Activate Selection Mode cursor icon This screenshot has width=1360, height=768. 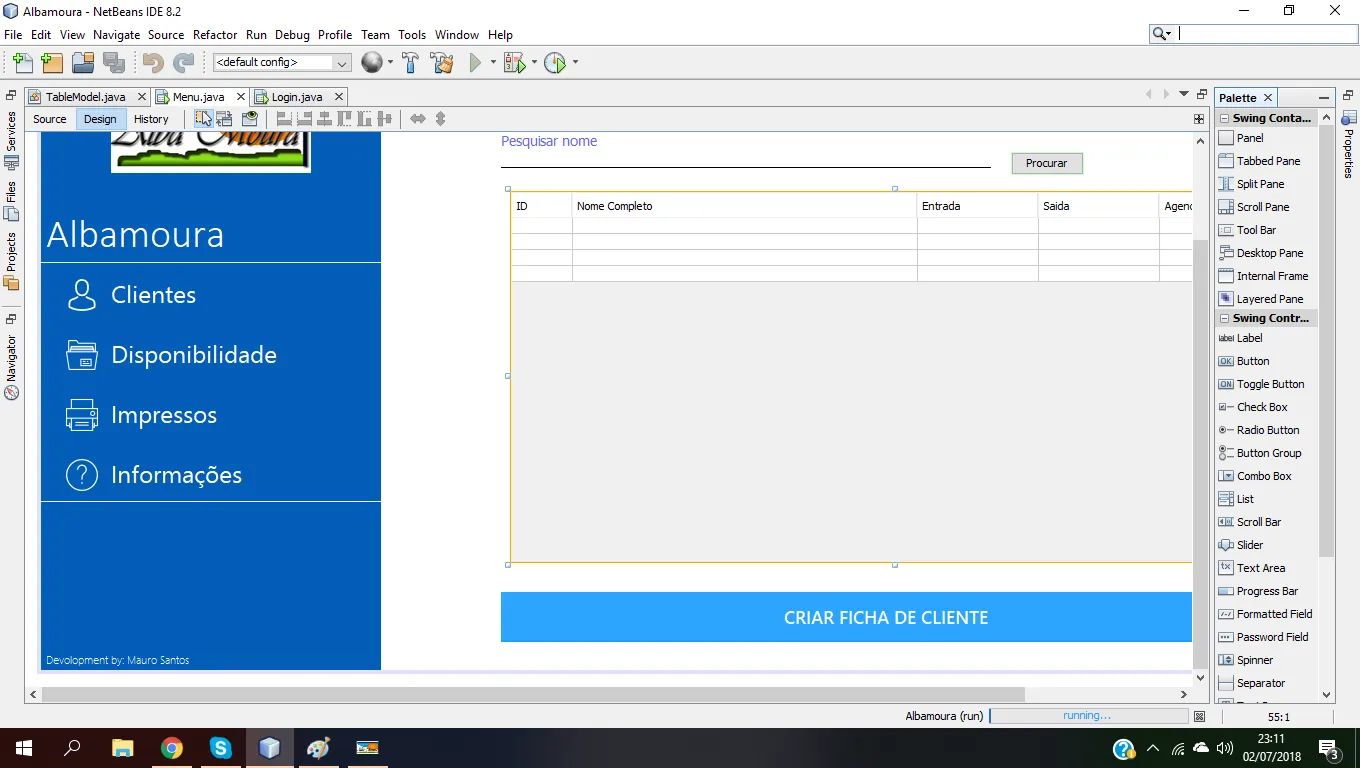pyautogui.click(x=204, y=118)
